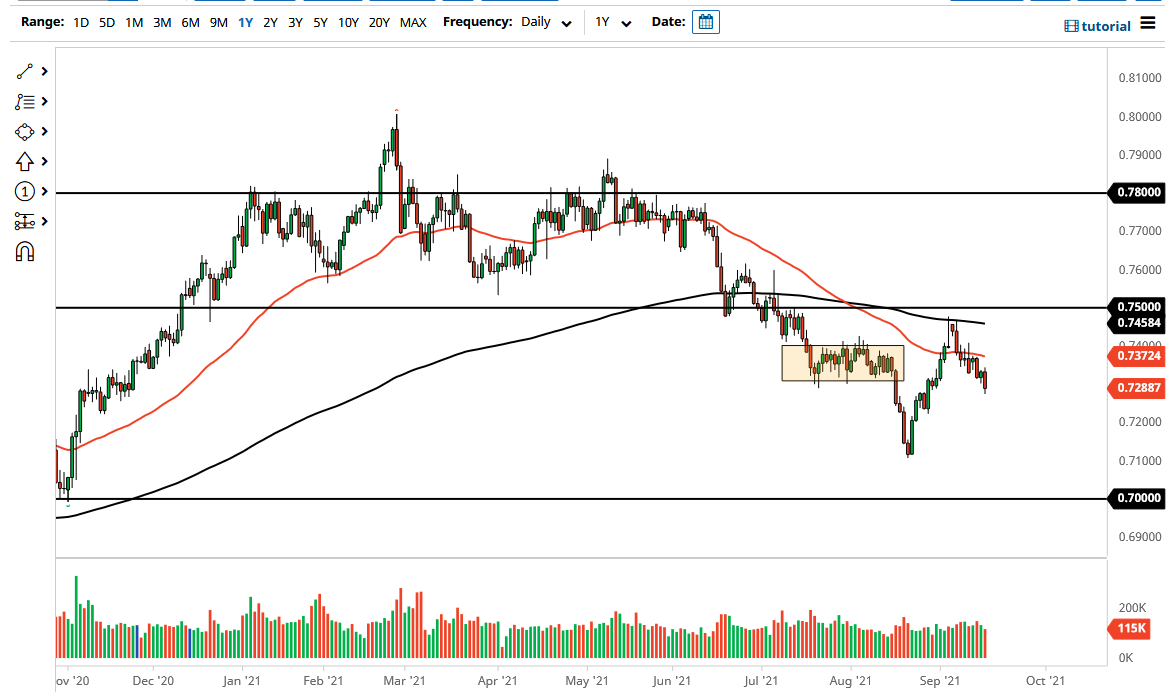This screenshot has height=697, width=1171.
Task: Open the 1Y timeframe dropdown
Action: click(x=614, y=21)
